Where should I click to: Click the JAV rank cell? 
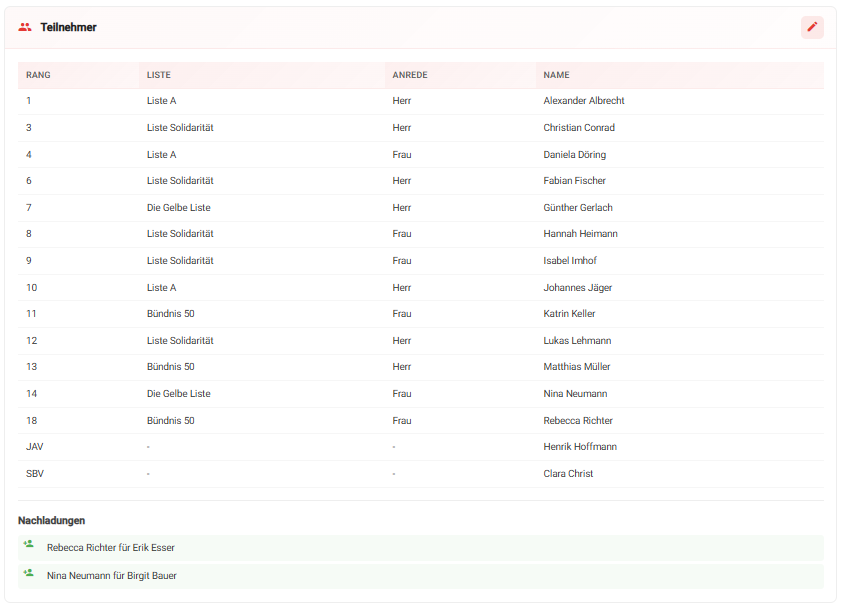click(x=34, y=447)
